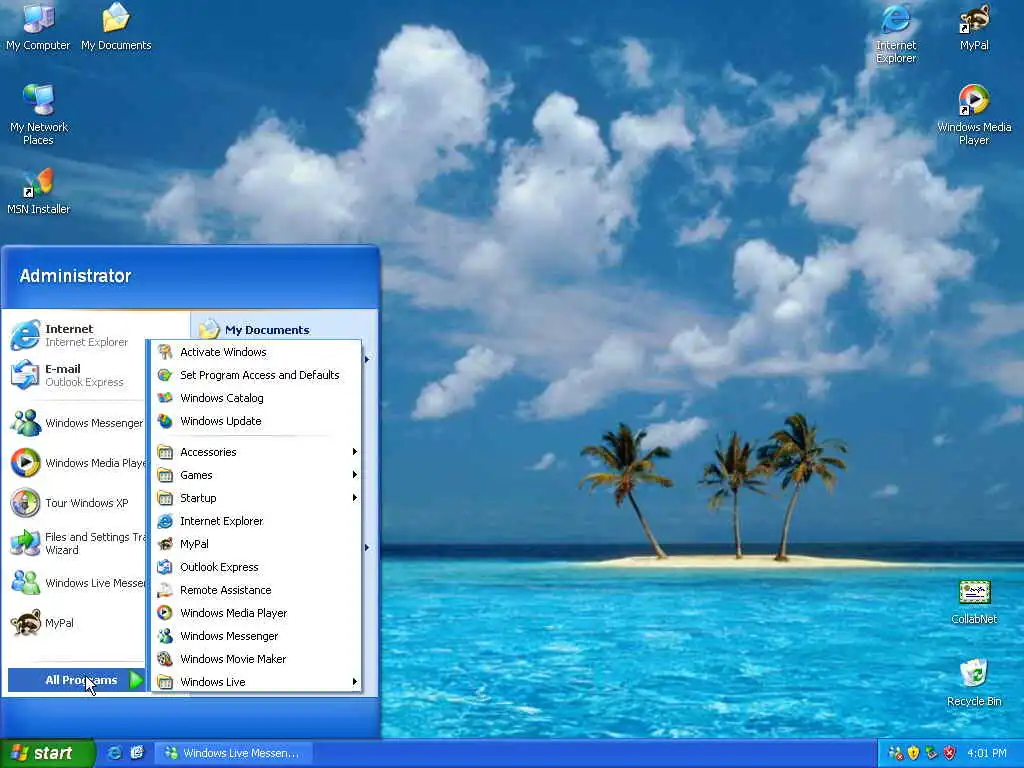Image resolution: width=1024 pixels, height=768 pixels.
Task: Launch Windows Live Messenger from Start menu
Action: pyautogui.click(x=75, y=583)
